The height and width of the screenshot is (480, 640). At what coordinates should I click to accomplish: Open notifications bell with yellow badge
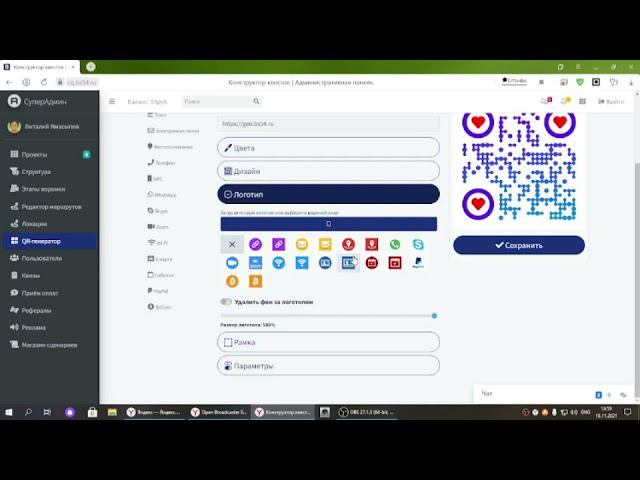pyautogui.click(x=565, y=101)
